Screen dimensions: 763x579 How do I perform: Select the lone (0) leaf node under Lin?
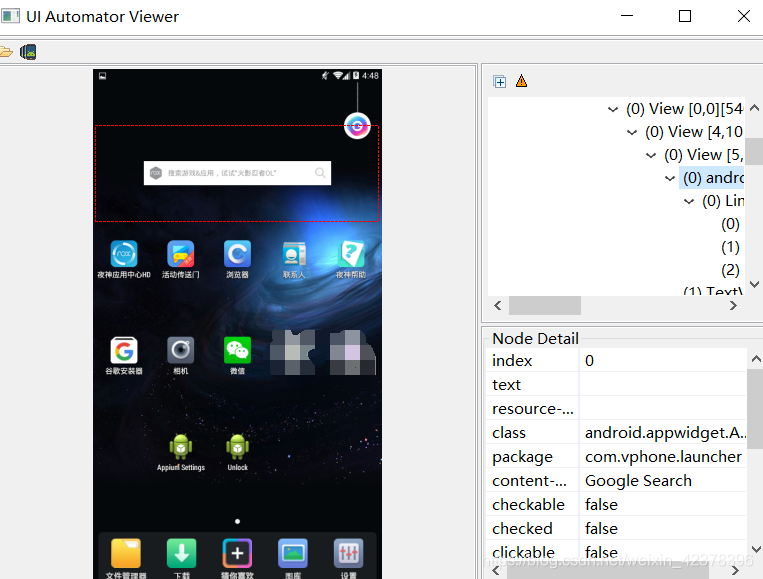coord(730,224)
